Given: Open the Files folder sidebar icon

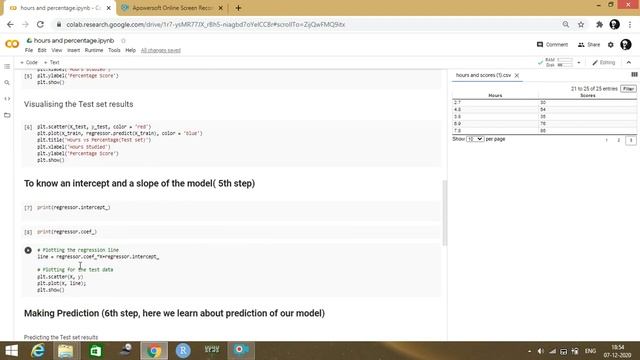Looking at the screenshot, I should (7, 115).
